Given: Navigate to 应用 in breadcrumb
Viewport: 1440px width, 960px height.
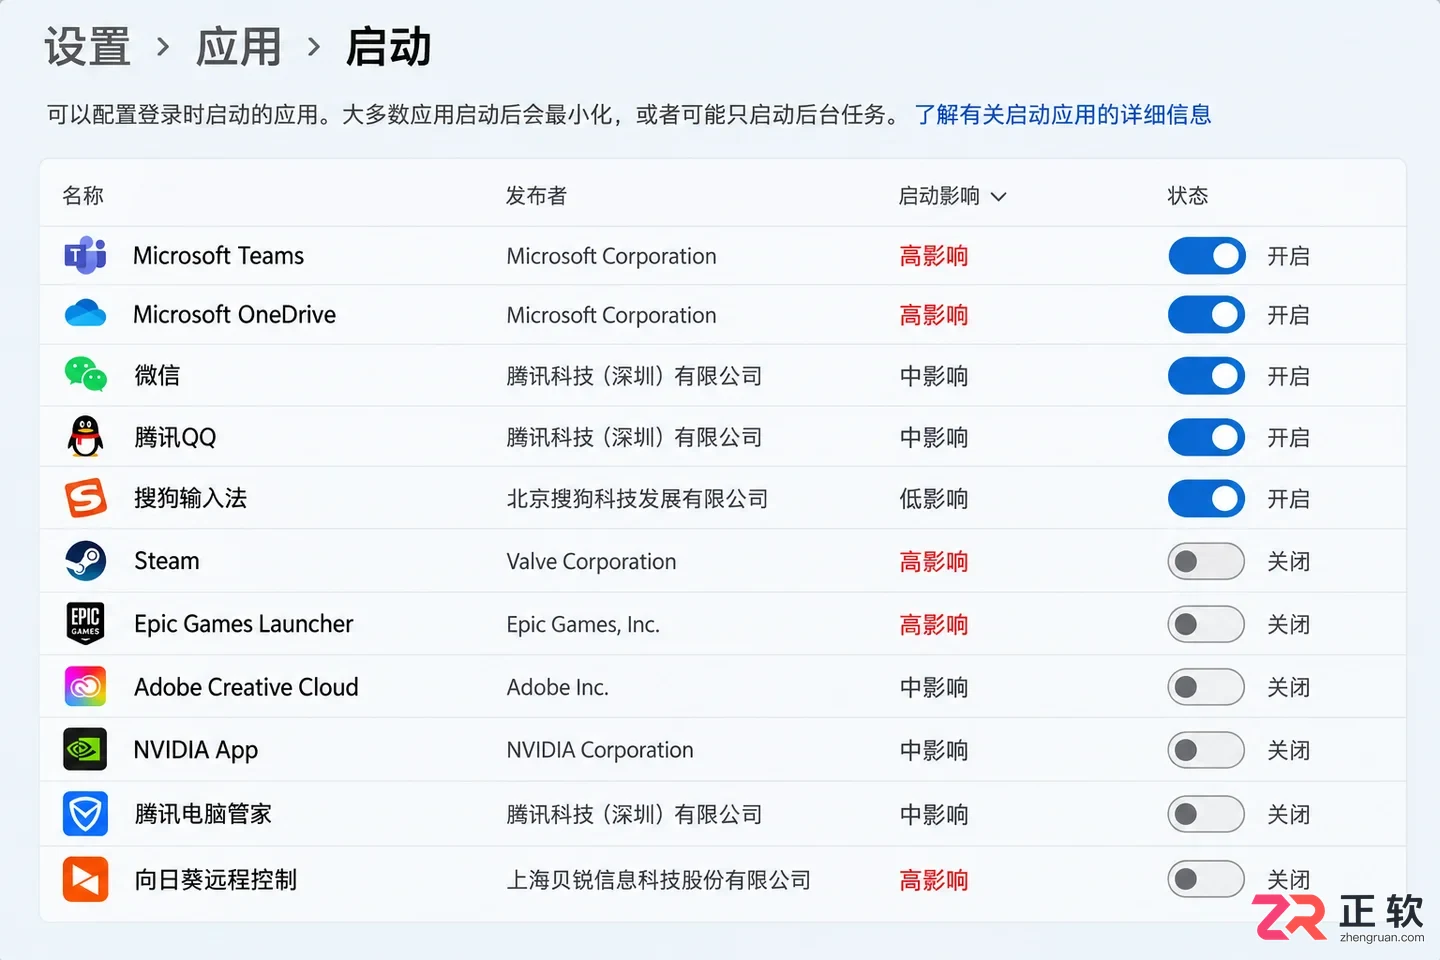Looking at the screenshot, I should 239,47.
